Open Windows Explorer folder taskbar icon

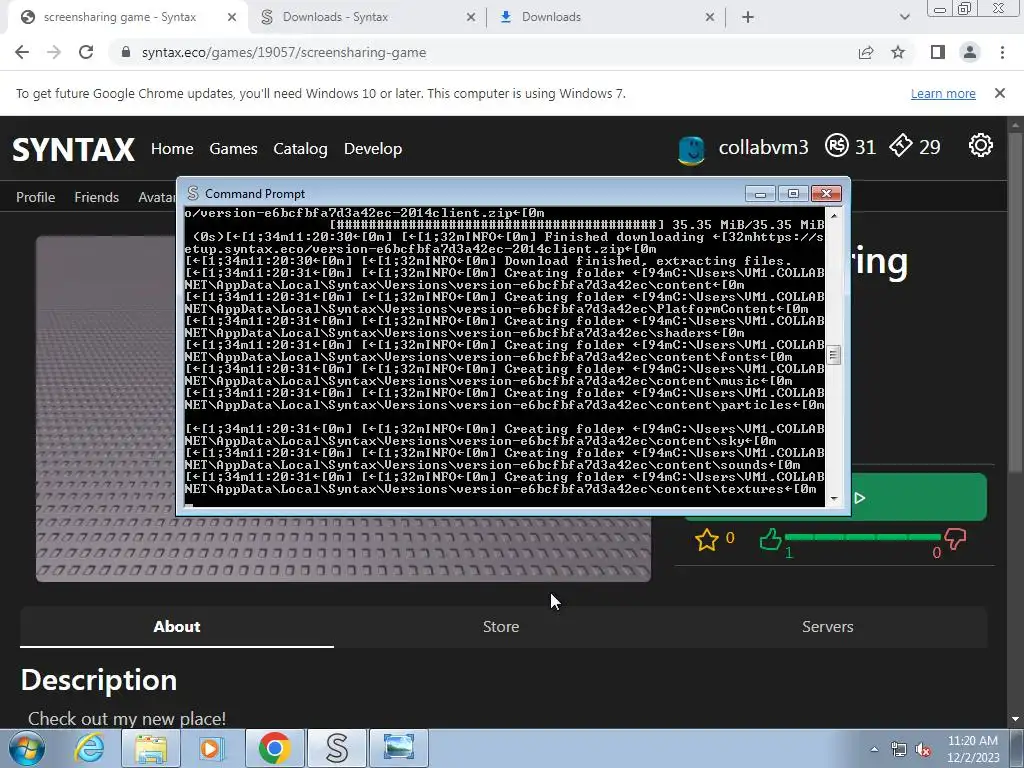150,748
